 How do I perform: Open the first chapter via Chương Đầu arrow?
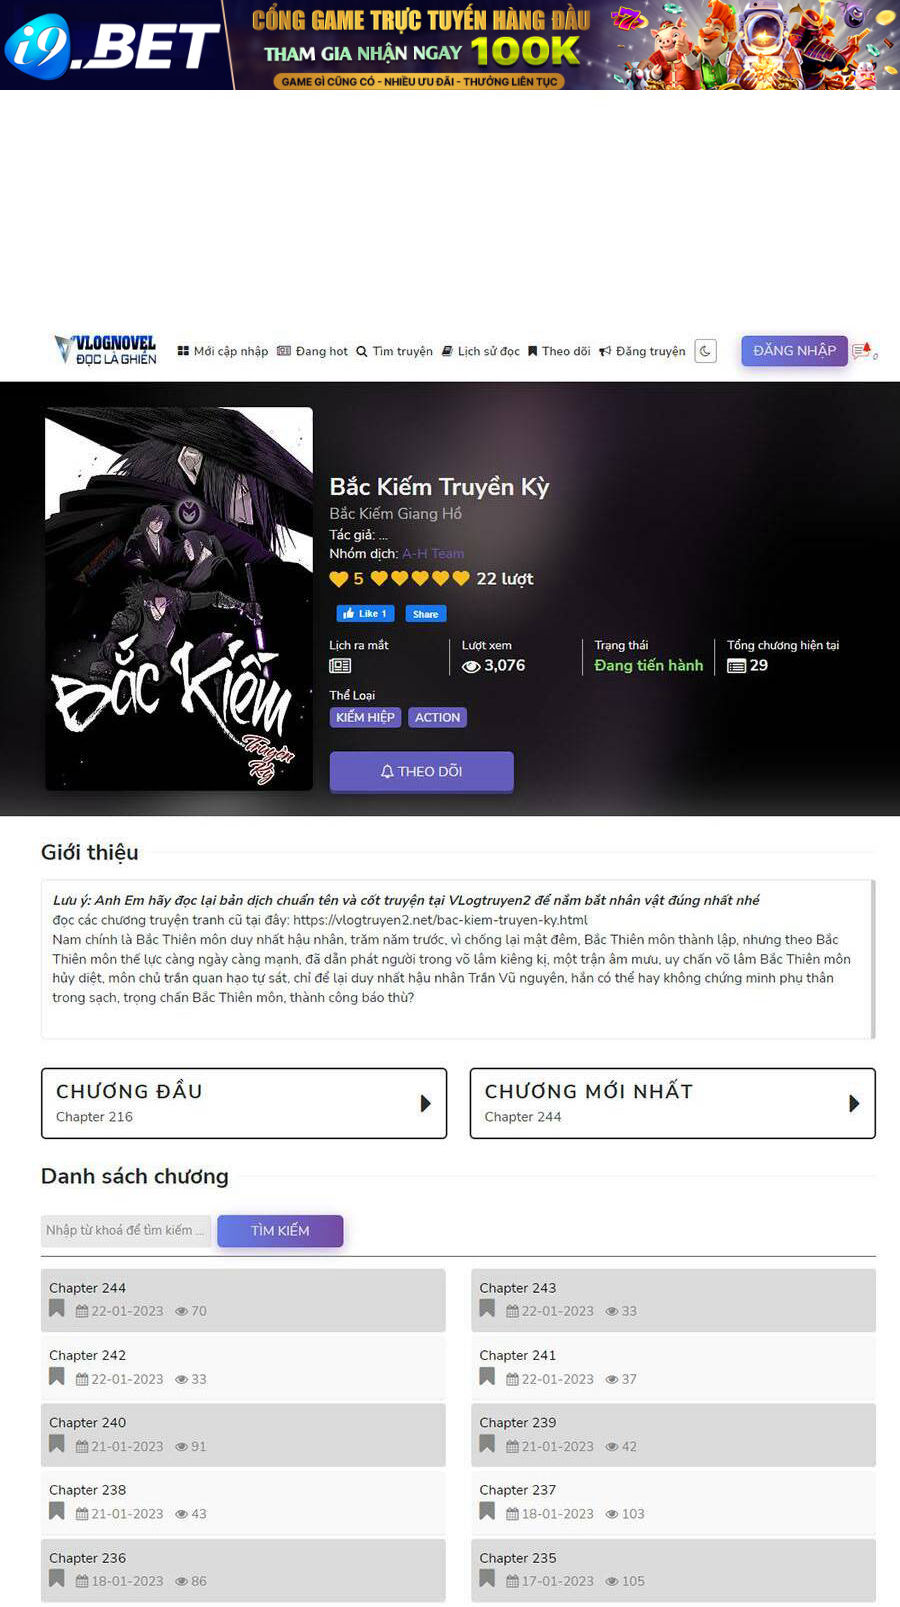[425, 1103]
